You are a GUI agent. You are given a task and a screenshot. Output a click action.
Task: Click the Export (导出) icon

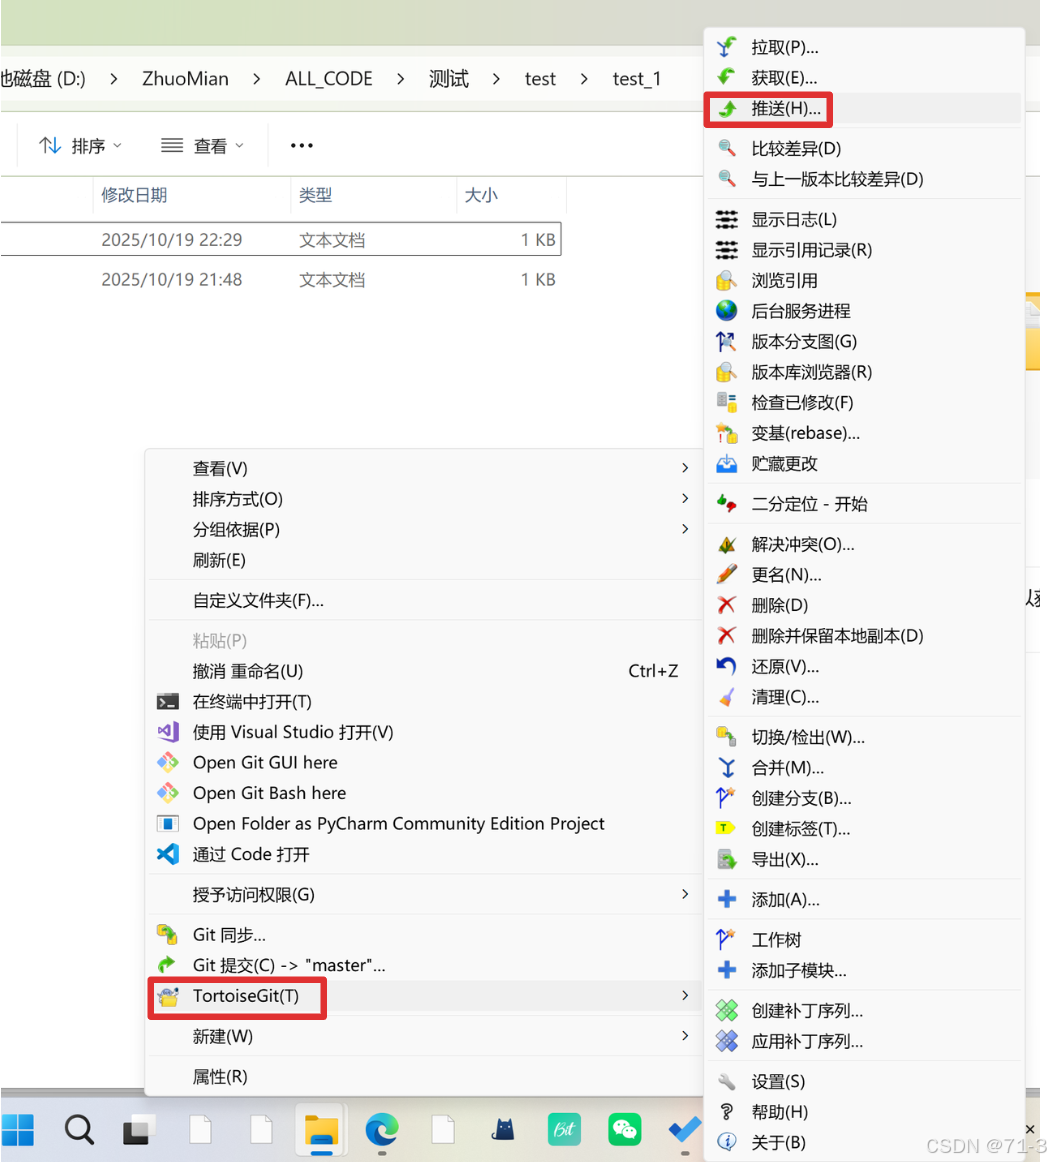[x=726, y=860]
